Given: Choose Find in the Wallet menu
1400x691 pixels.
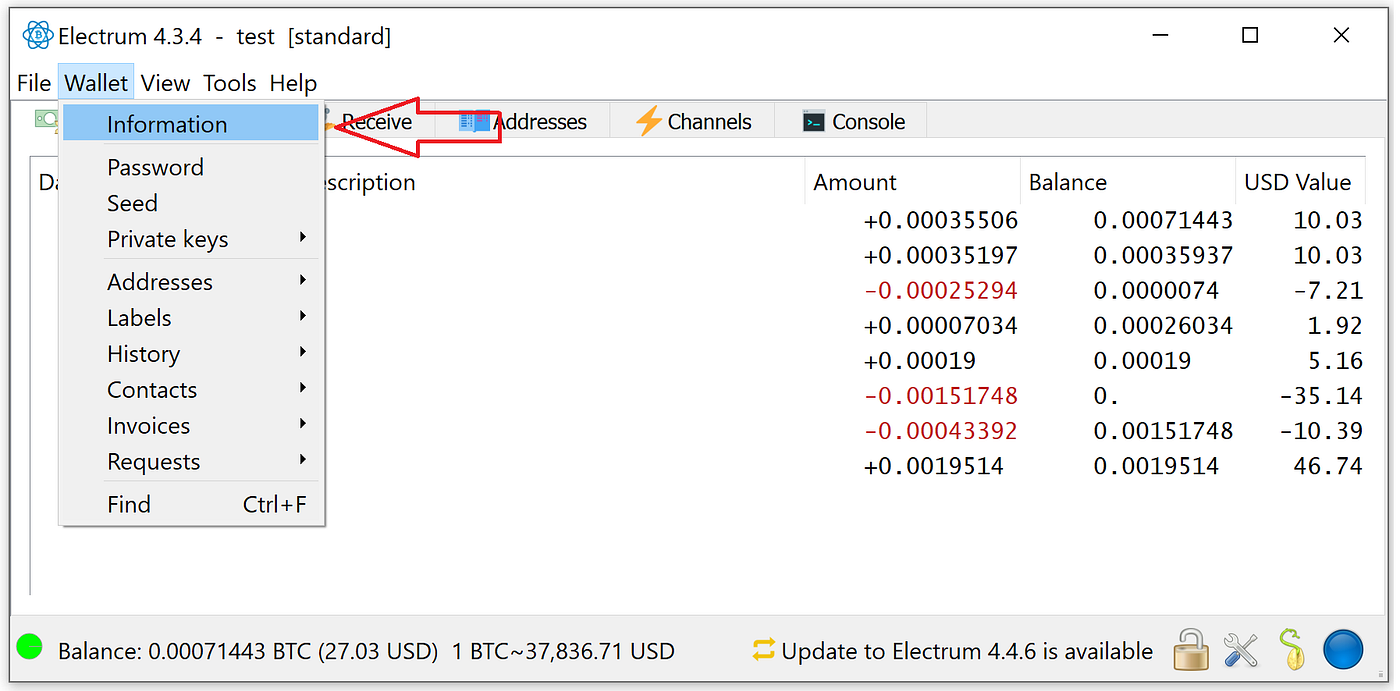Looking at the screenshot, I should (191, 505).
